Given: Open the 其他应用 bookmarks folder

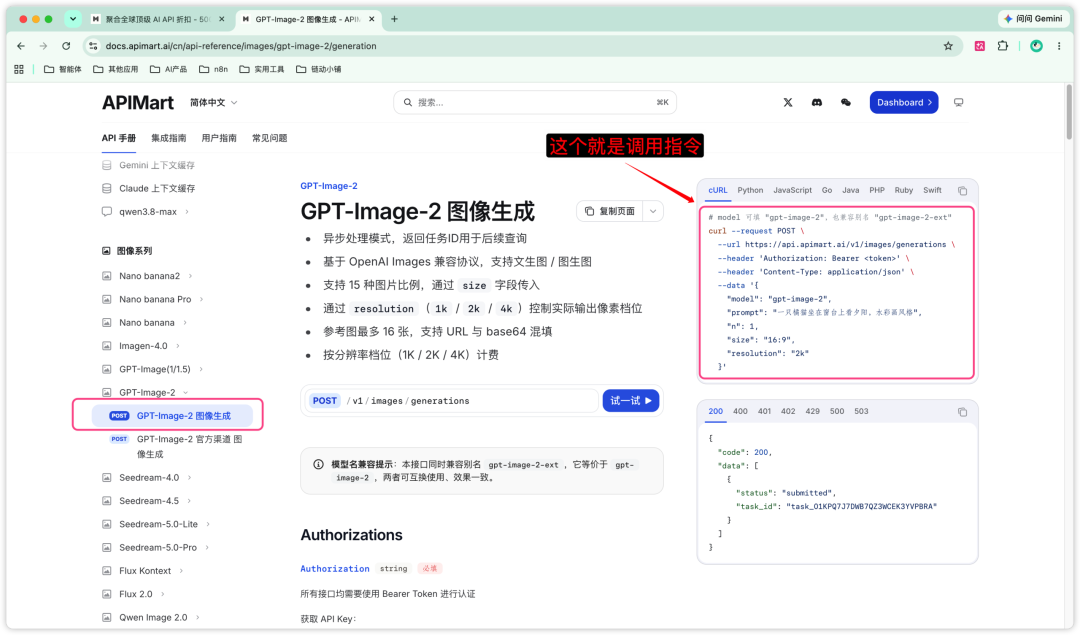Looking at the screenshot, I should [x=116, y=70].
